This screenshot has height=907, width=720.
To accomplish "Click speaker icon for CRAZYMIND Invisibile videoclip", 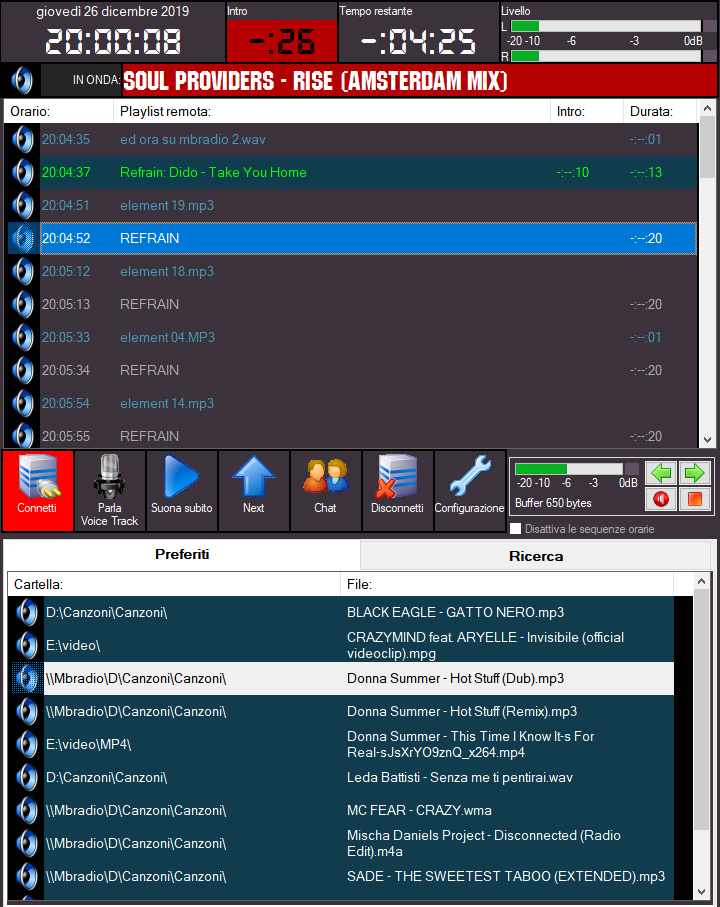I will coord(27,646).
